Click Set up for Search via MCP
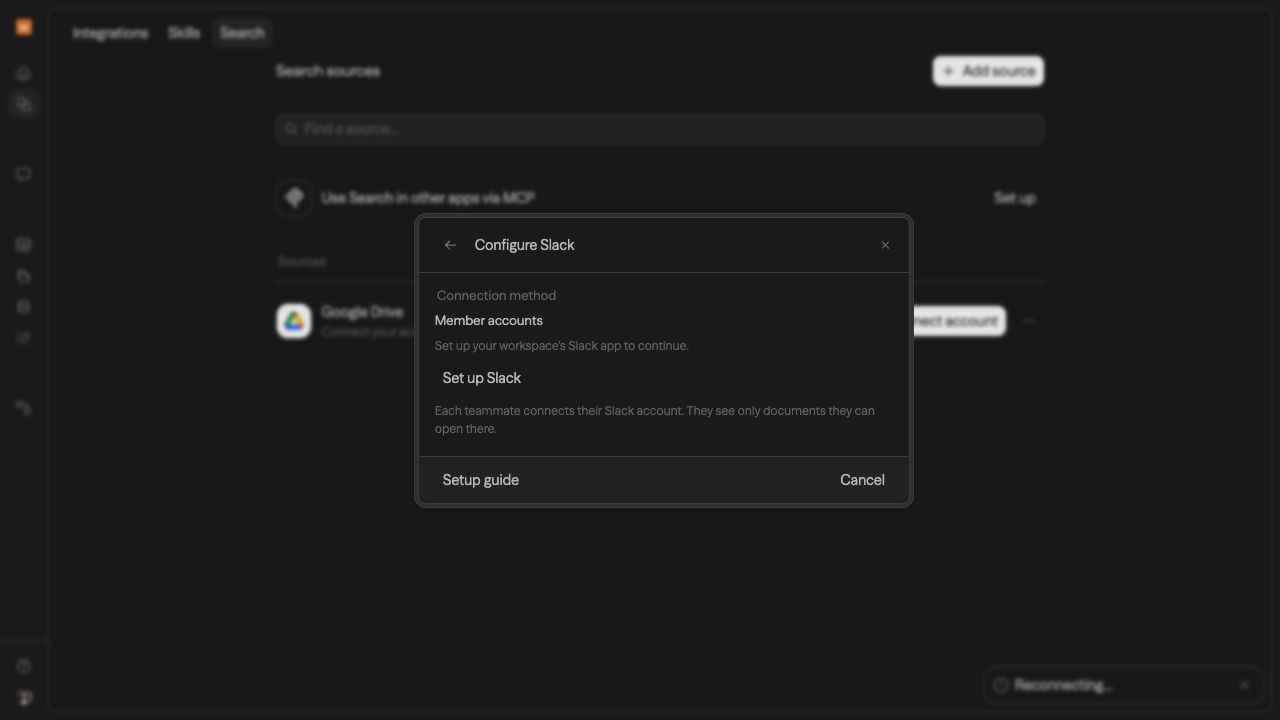Image resolution: width=1280 pixels, height=720 pixels. tap(1015, 198)
